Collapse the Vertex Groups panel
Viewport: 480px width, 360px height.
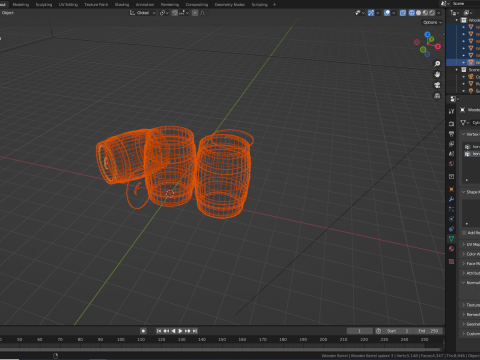click(x=463, y=134)
